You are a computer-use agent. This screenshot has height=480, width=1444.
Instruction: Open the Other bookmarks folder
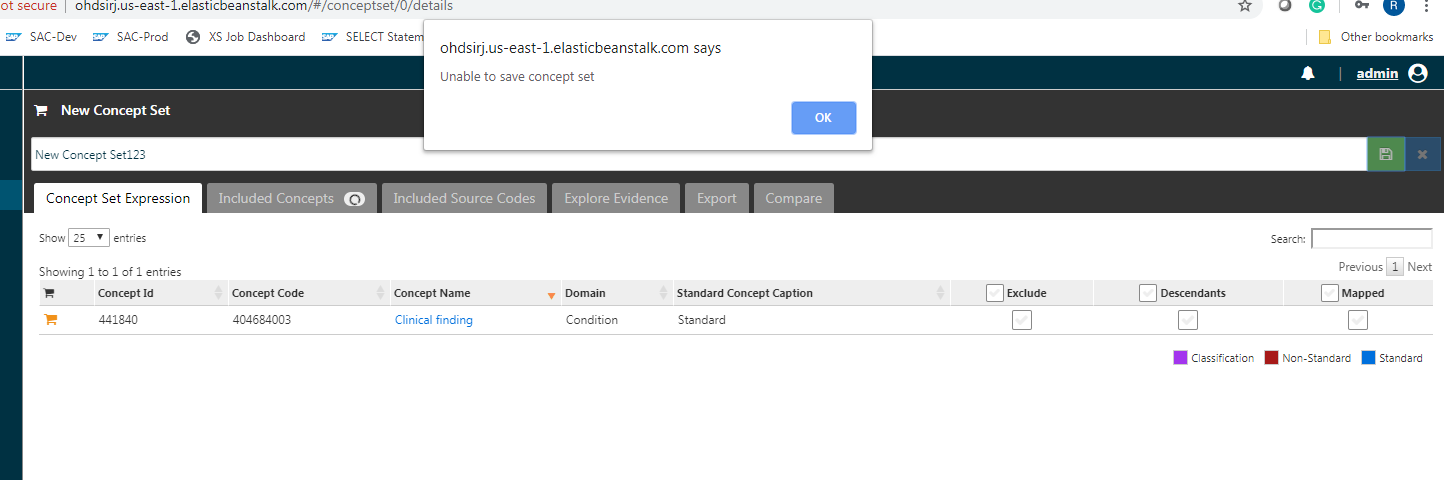(1375, 37)
